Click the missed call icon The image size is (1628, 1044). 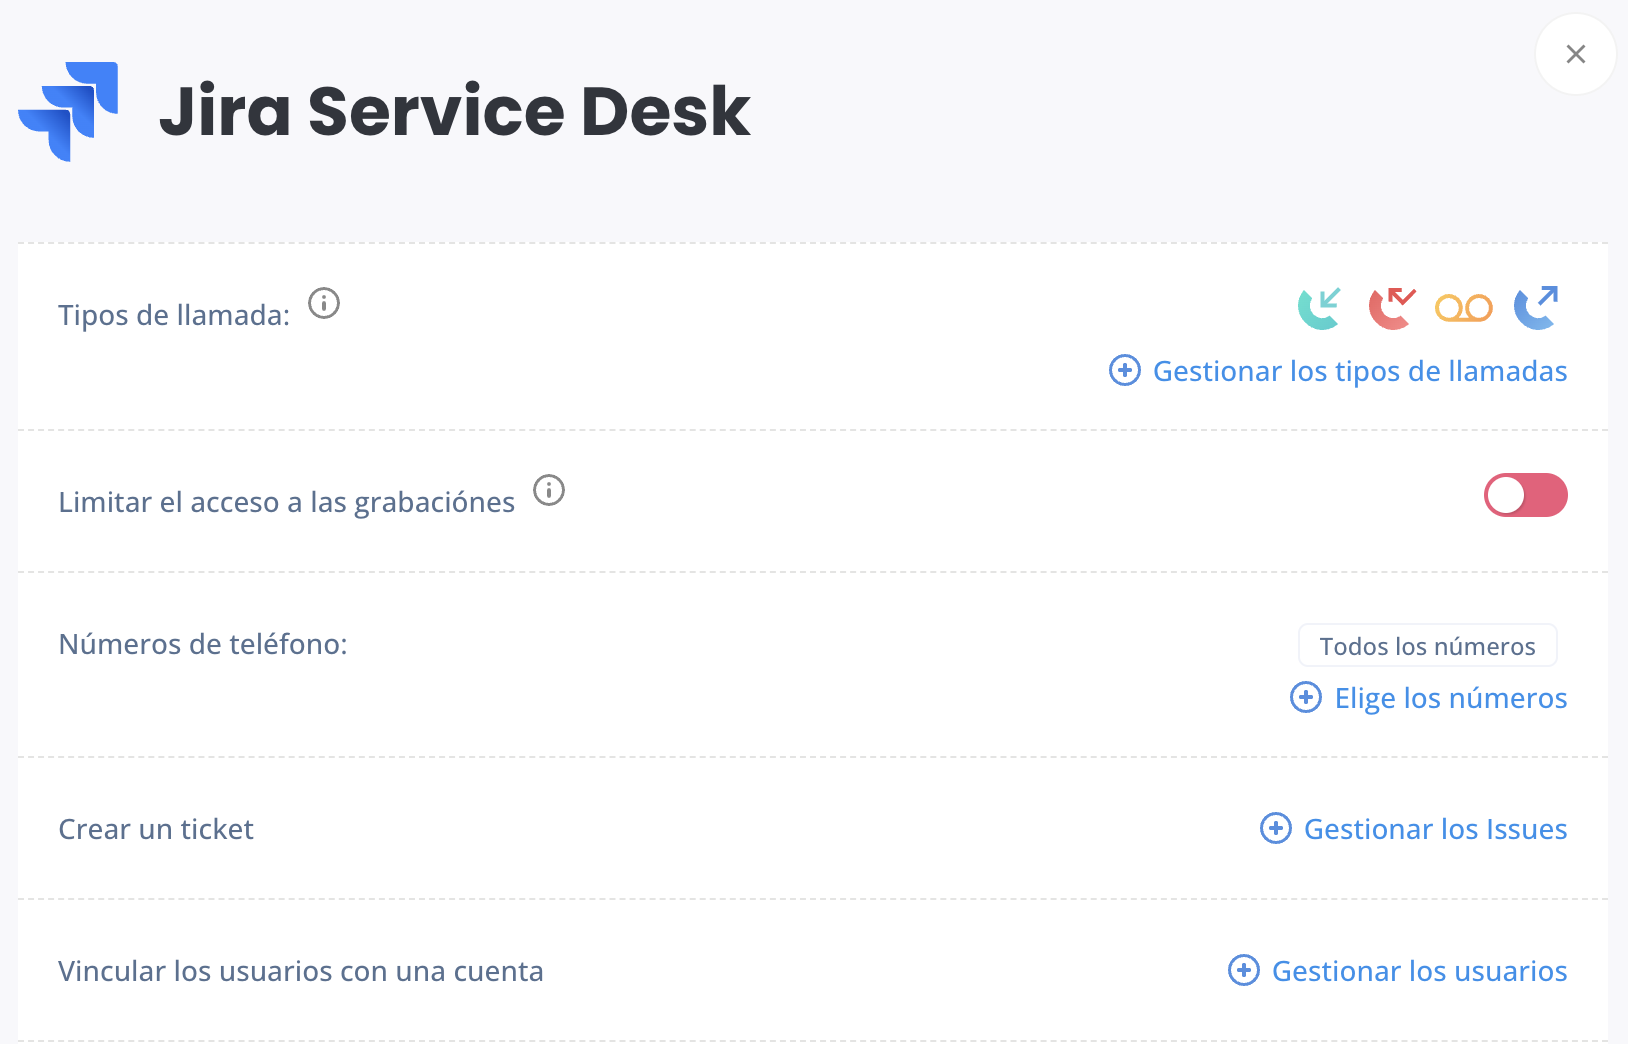pos(1392,308)
